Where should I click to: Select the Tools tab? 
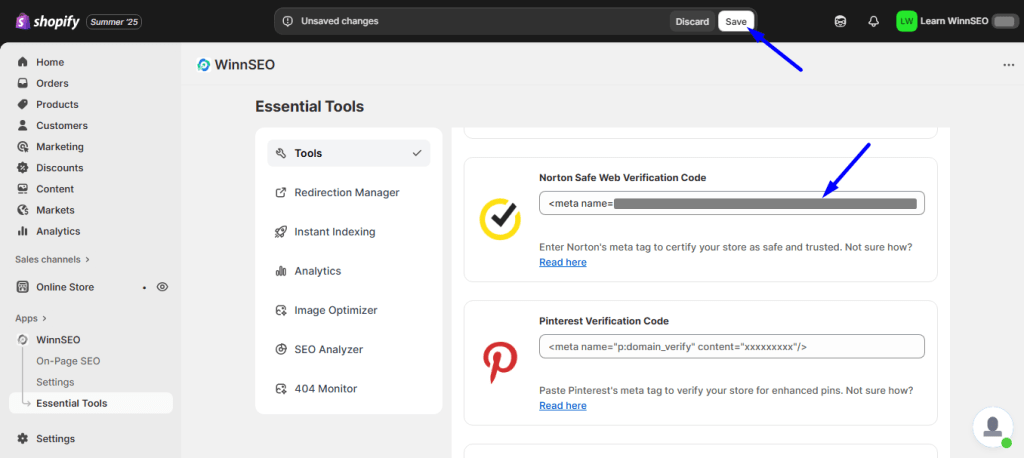tap(349, 154)
